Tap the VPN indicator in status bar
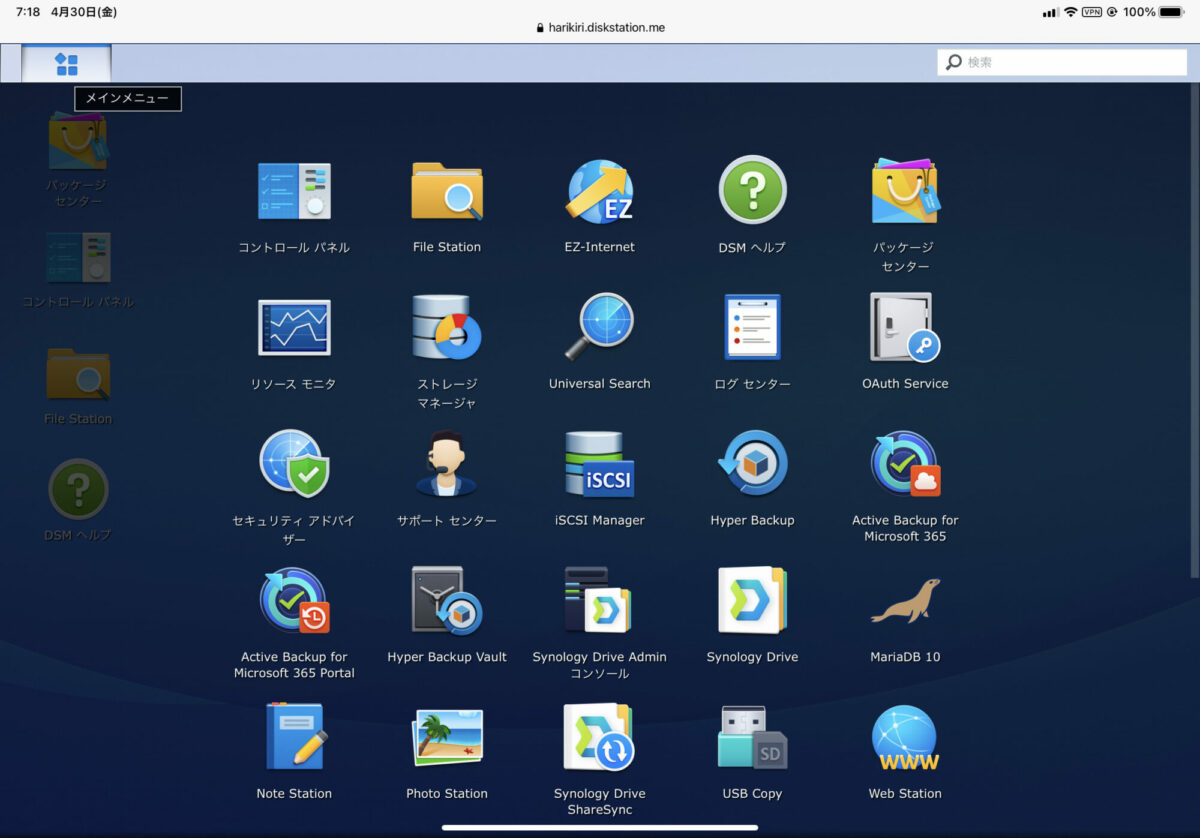Image resolution: width=1200 pixels, height=838 pixels. pyautogui.click(x=1092, y=12)
